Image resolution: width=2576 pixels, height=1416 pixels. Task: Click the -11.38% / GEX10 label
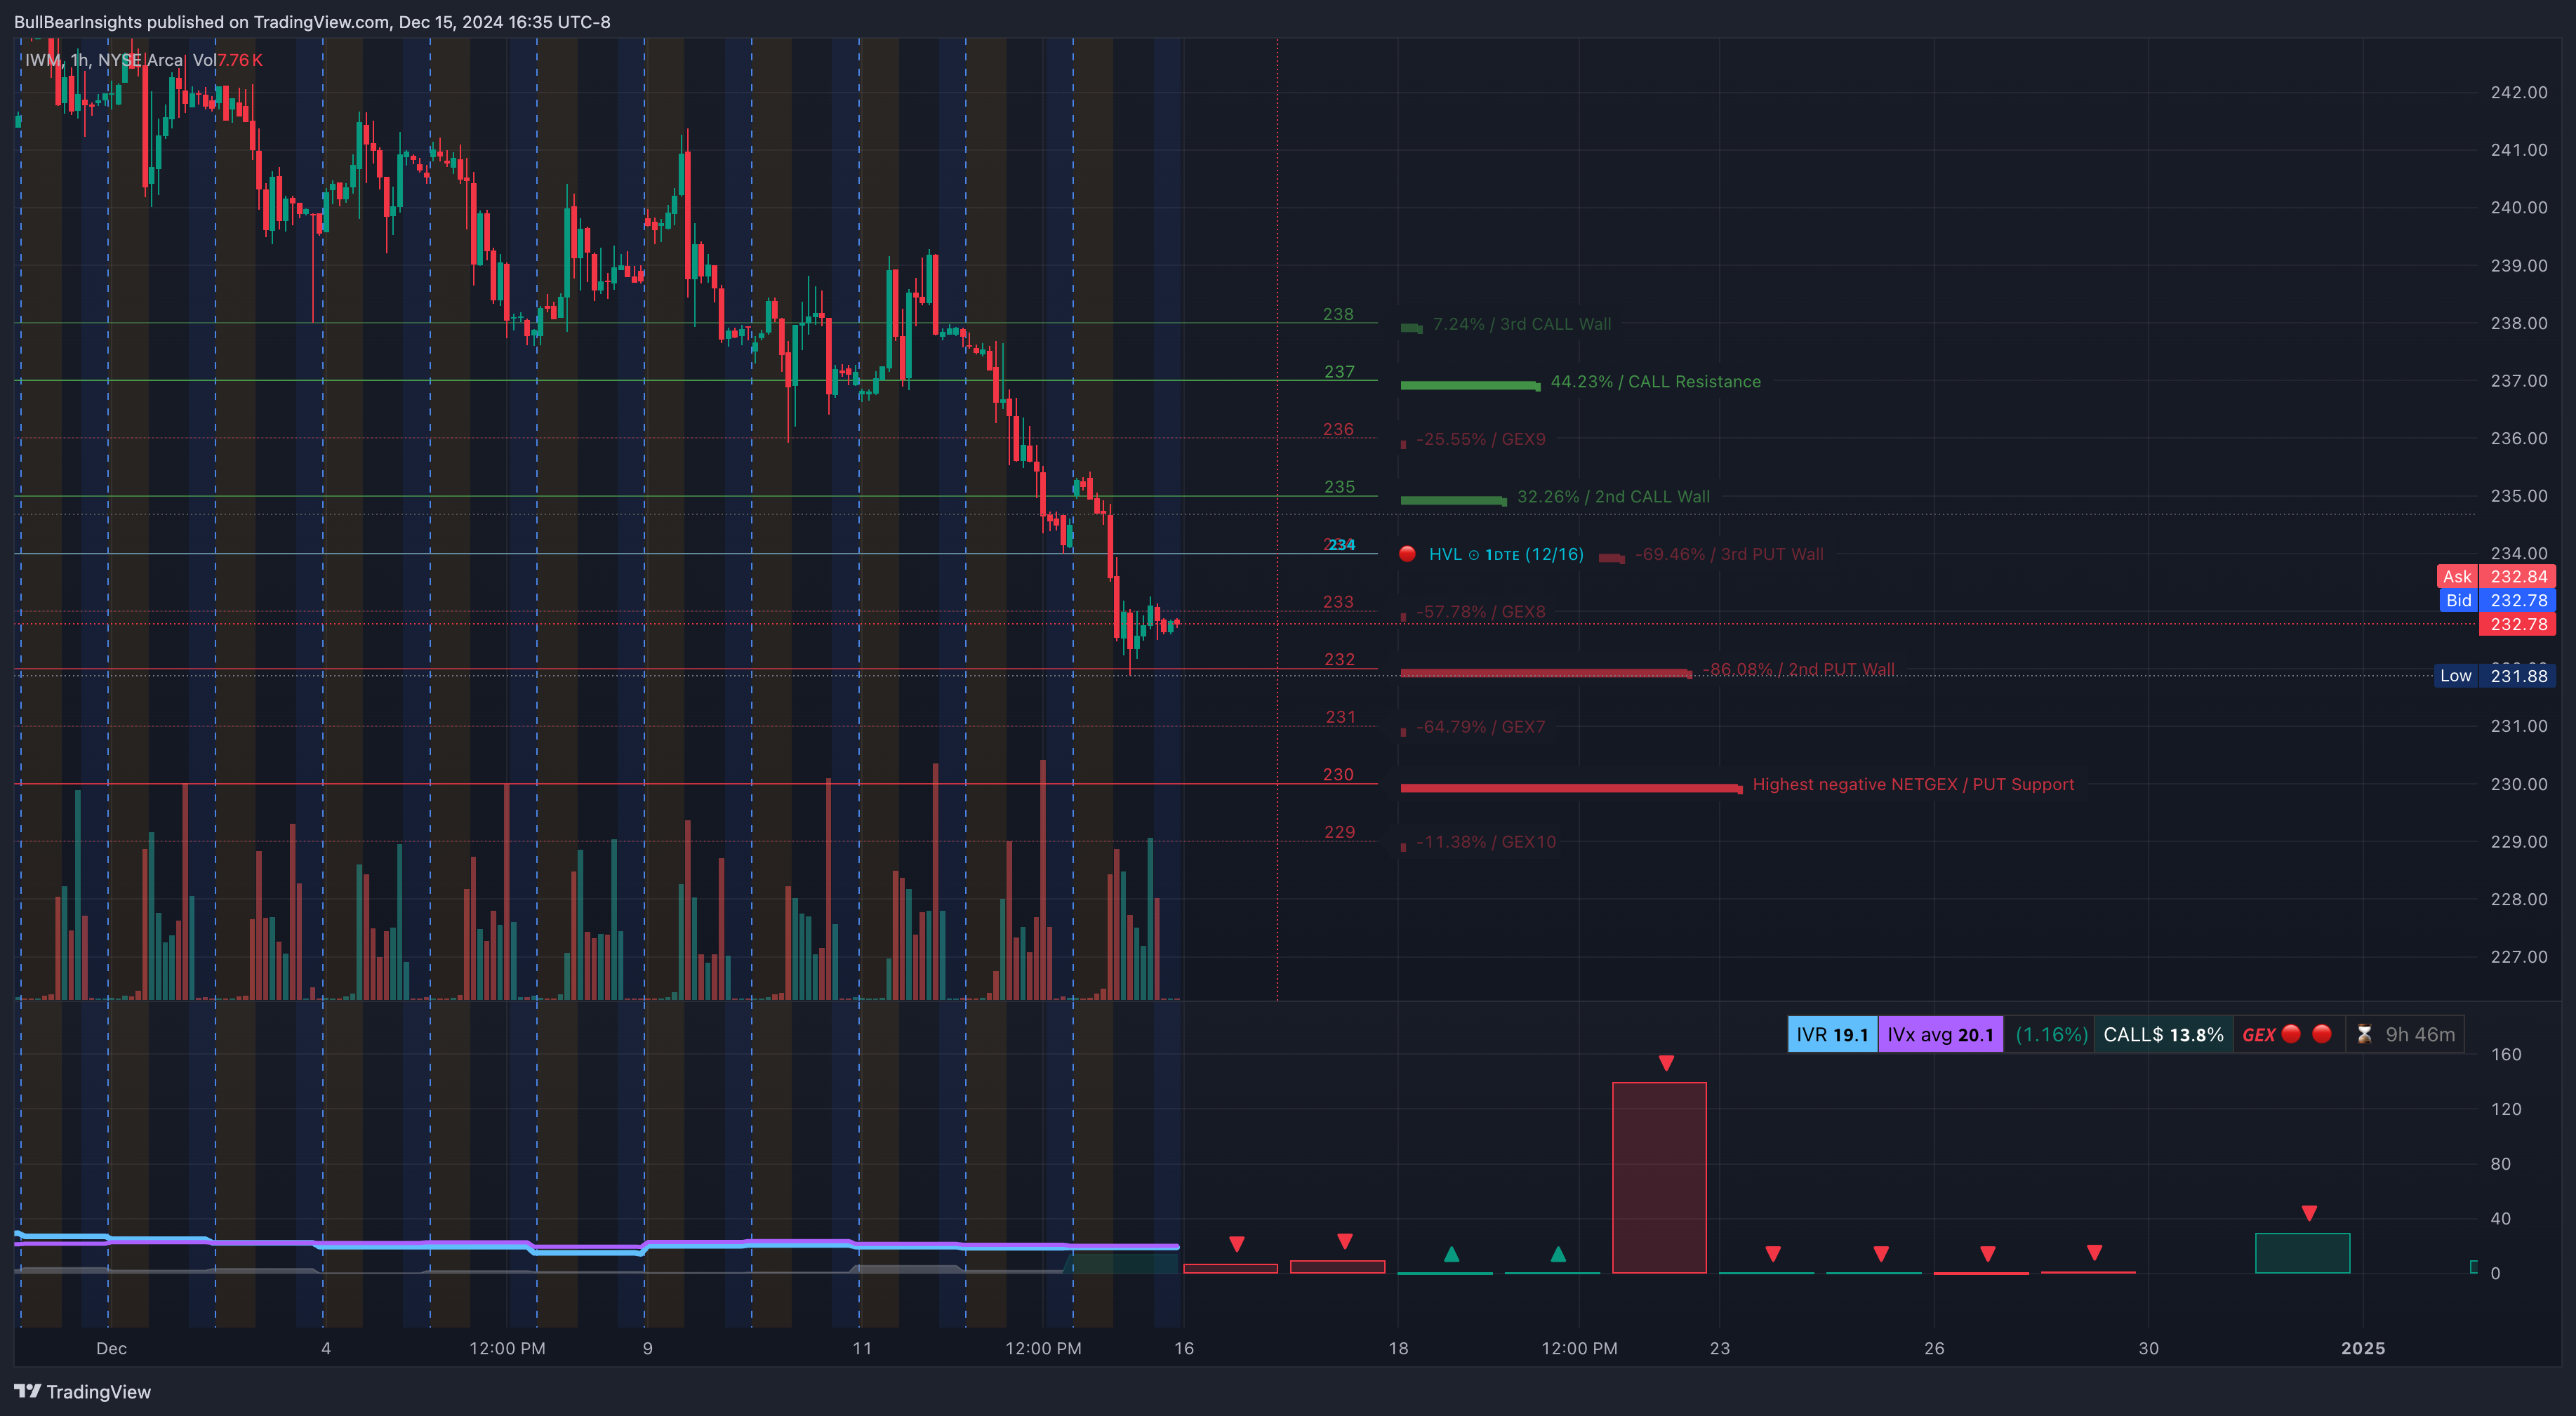click(x=1486, y=842)
